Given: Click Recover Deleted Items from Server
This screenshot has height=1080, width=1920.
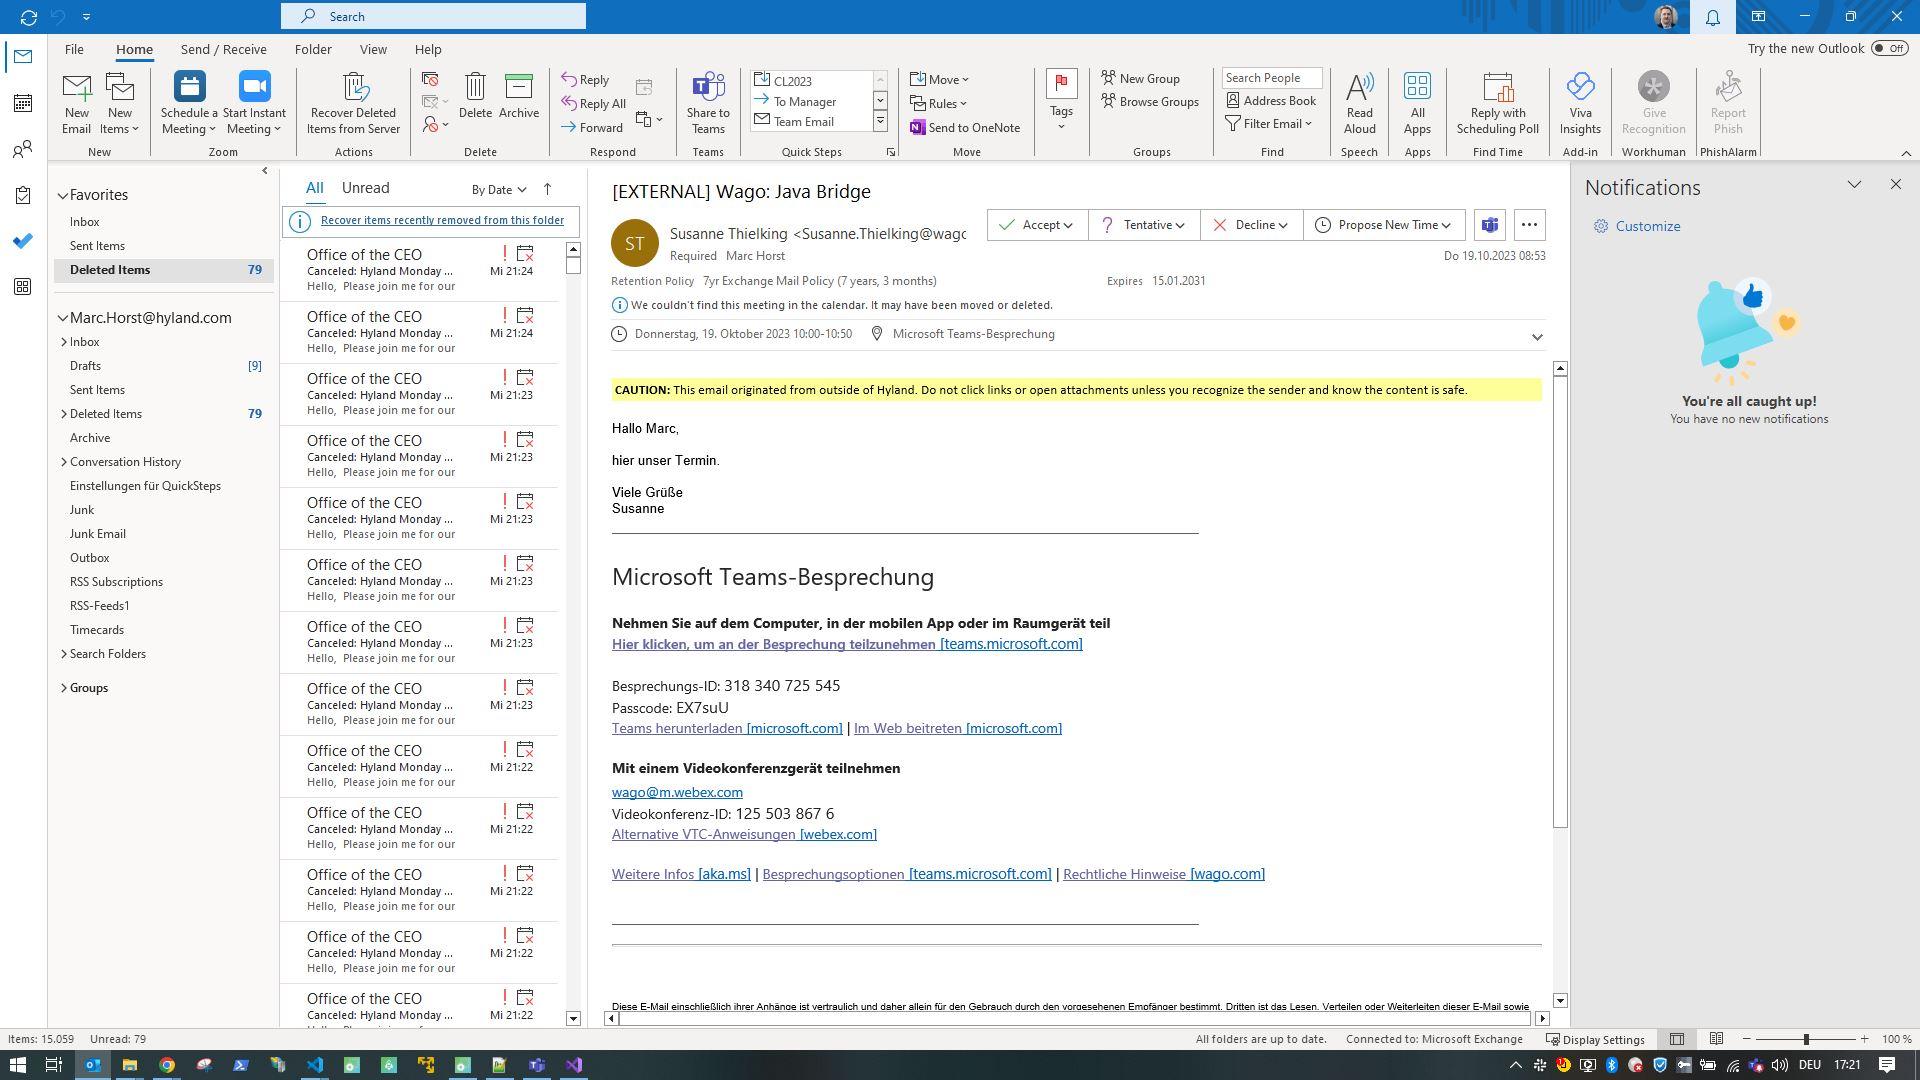Looking at the screenshot, I should tap(353, 103).
